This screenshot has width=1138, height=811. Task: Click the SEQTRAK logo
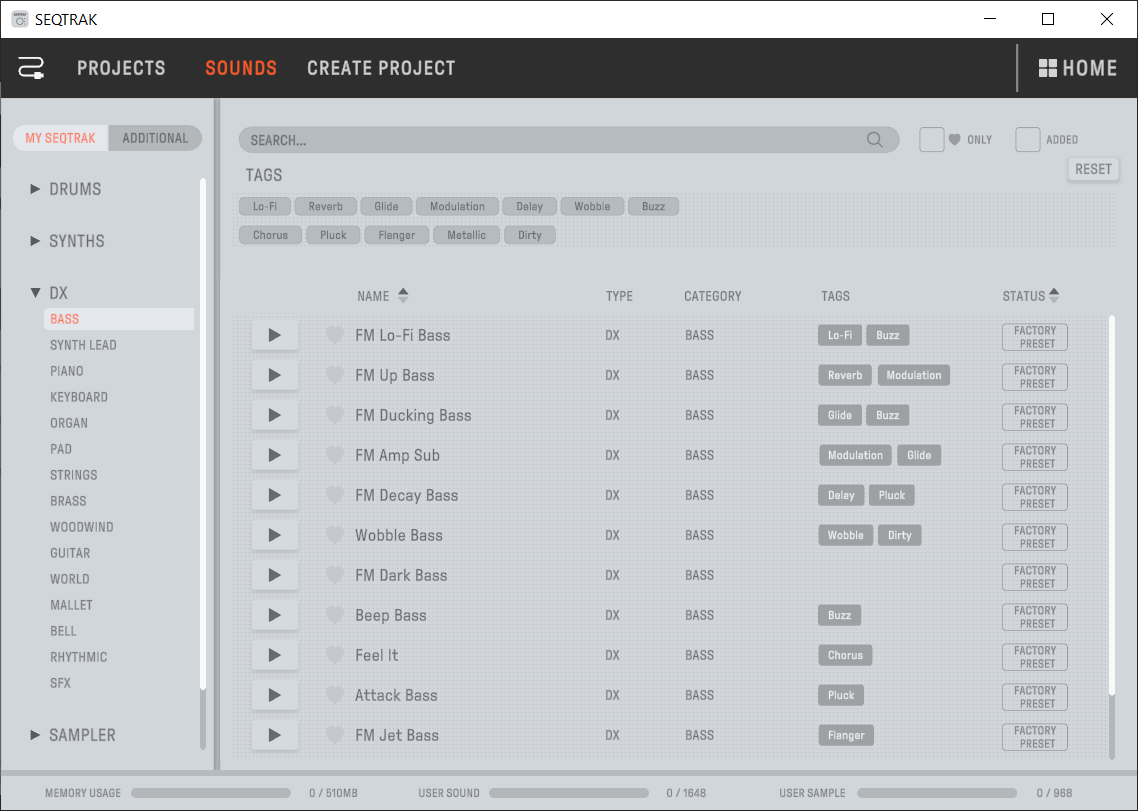(30, 68)
